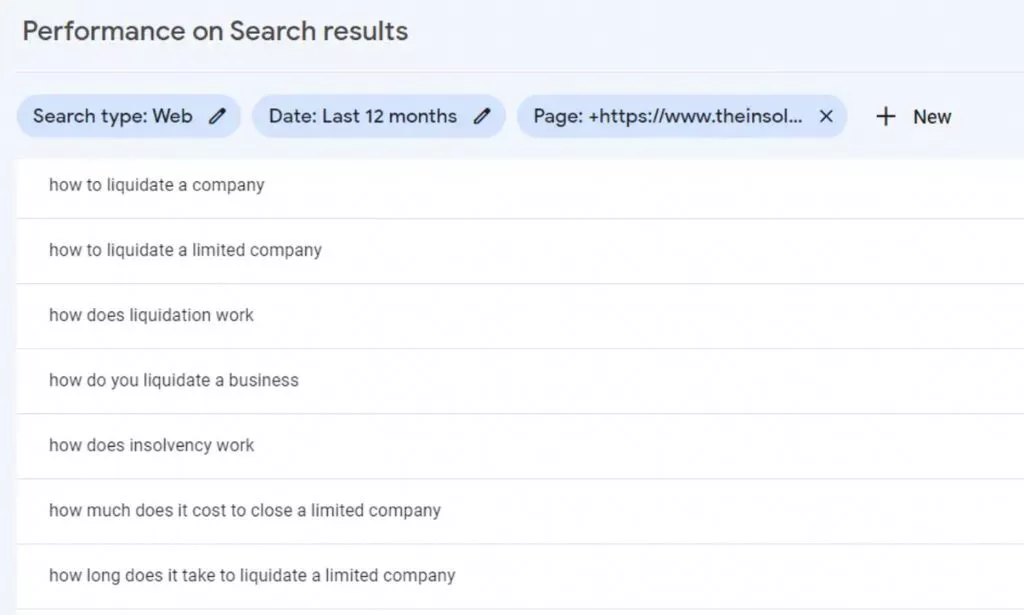Click the pencil icon on Search type filter
Image resolution: width=1024 pixels, height=615 pixels.
point(218,116)
